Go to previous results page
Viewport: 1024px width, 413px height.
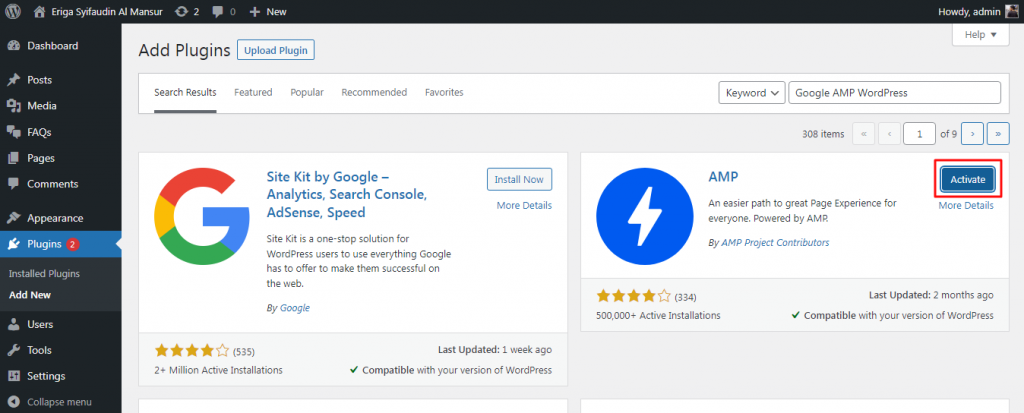point(889,134)
